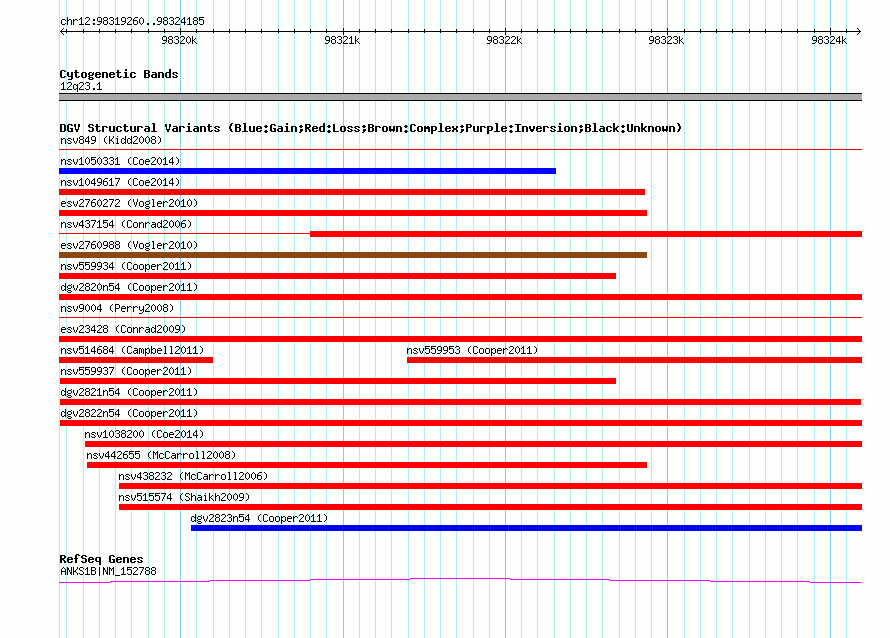890x638 pixels.
Task: Open esv23428 (Conrad2009) label
Action: (x=123, y=329)
